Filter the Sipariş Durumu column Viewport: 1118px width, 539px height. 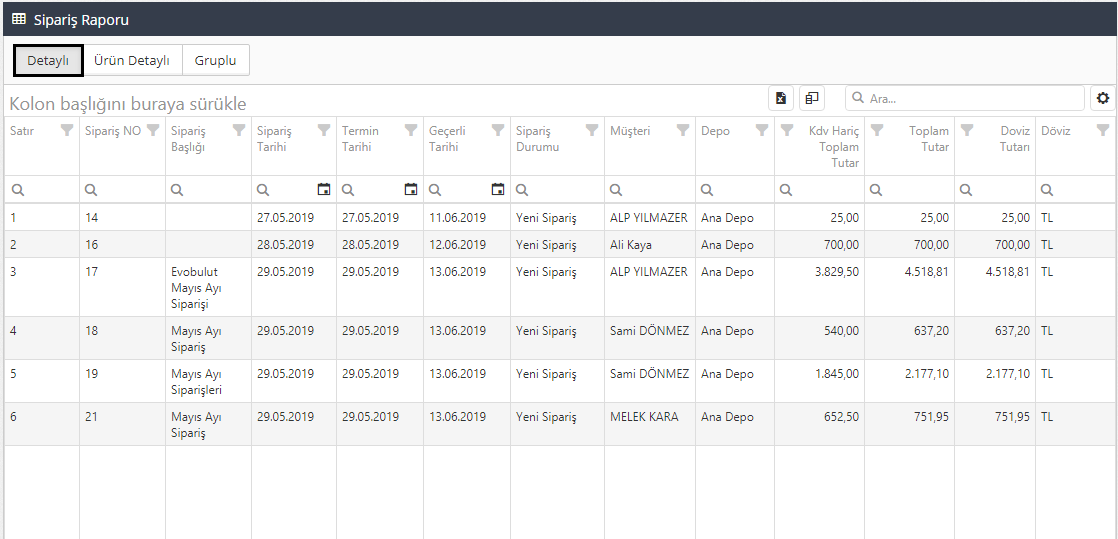tap(592, 130)
